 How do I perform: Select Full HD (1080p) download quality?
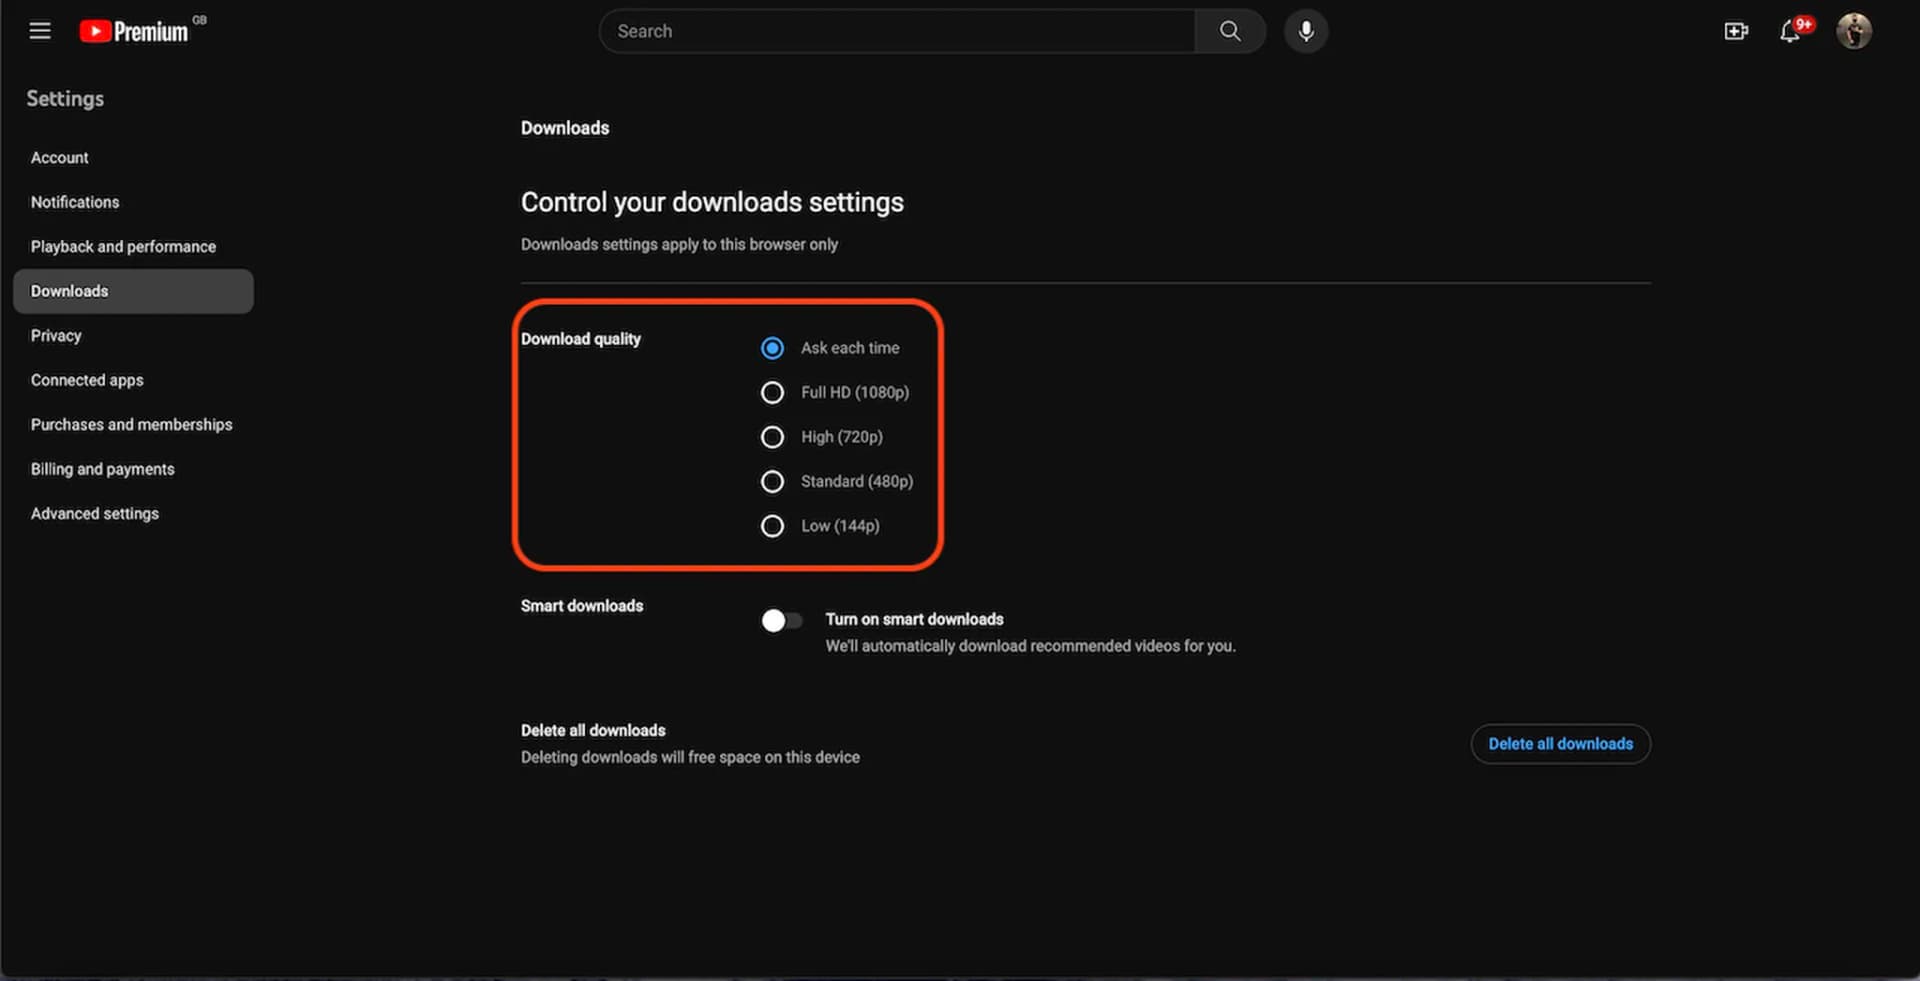point(772,393)
